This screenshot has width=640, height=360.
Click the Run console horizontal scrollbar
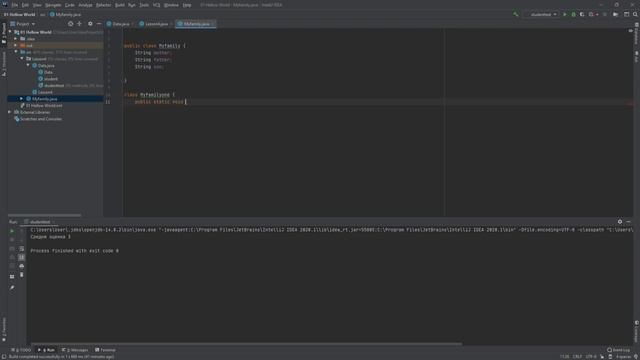(247, 344)
